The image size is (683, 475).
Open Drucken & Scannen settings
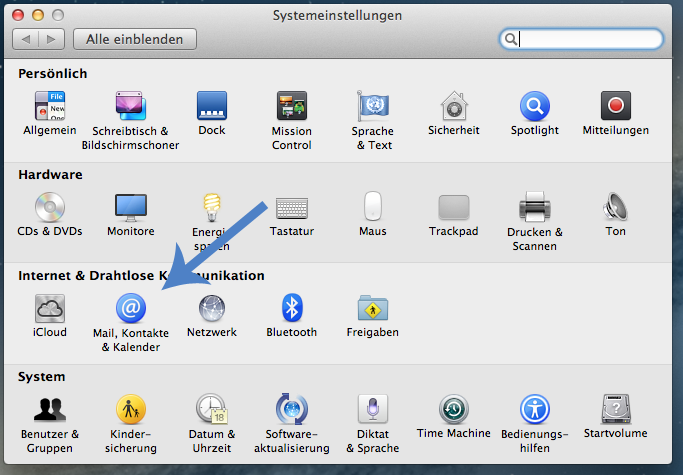pos(534,208)
